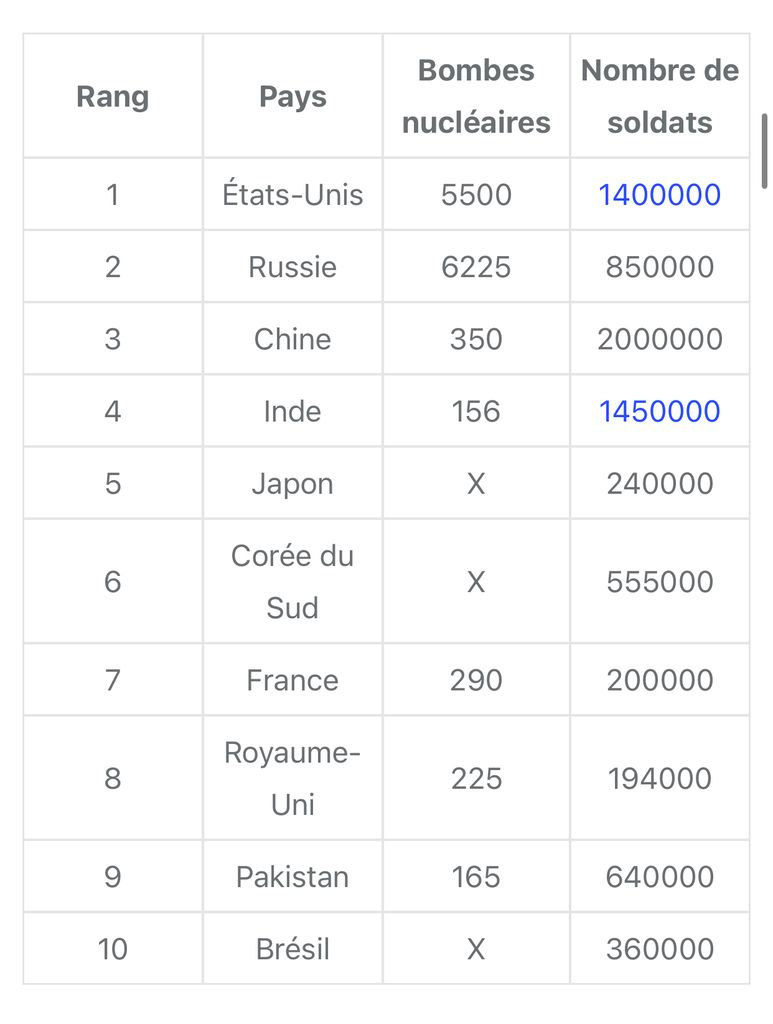Click the Nombre de soldats header
The width and height of the screenshot is (773, 1024).
click(659, 97)
